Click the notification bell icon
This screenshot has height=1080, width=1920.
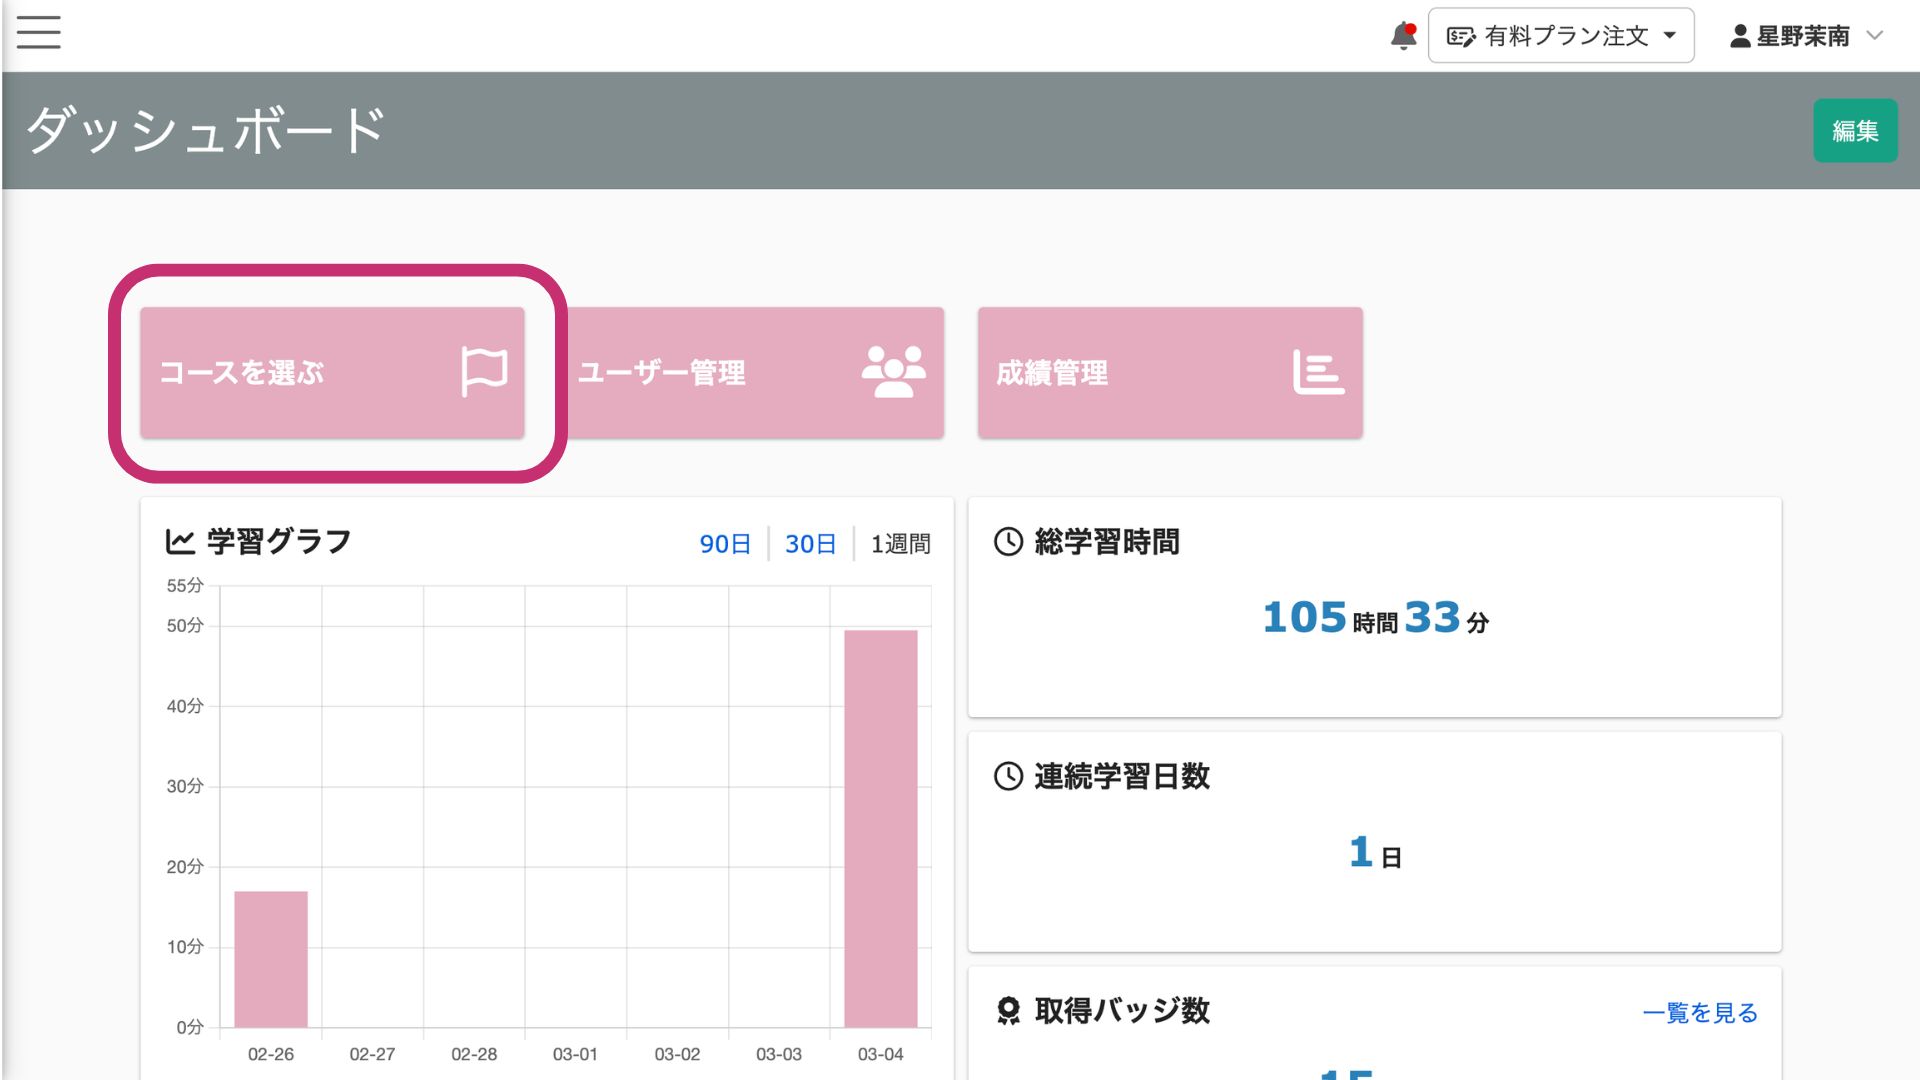coord(1403,36)
